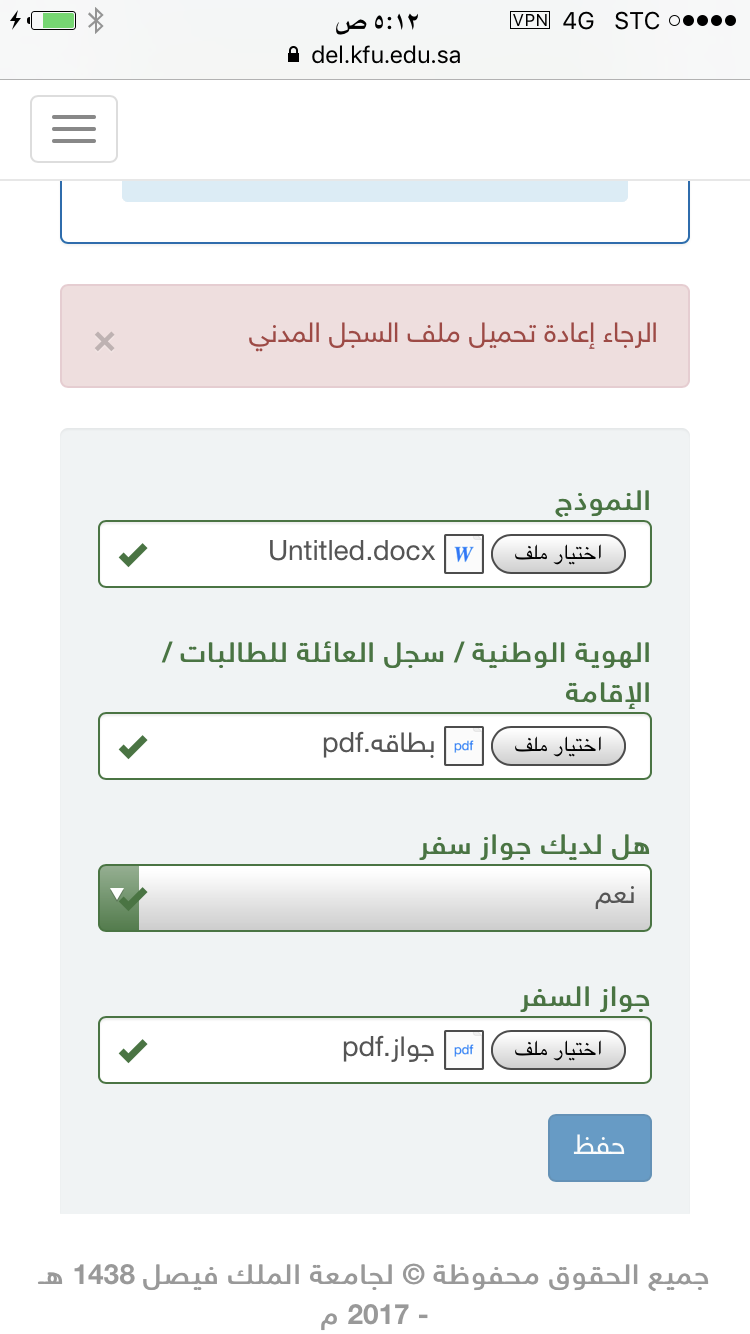Choose file for النموذج upload

click(x=559, y=554)
